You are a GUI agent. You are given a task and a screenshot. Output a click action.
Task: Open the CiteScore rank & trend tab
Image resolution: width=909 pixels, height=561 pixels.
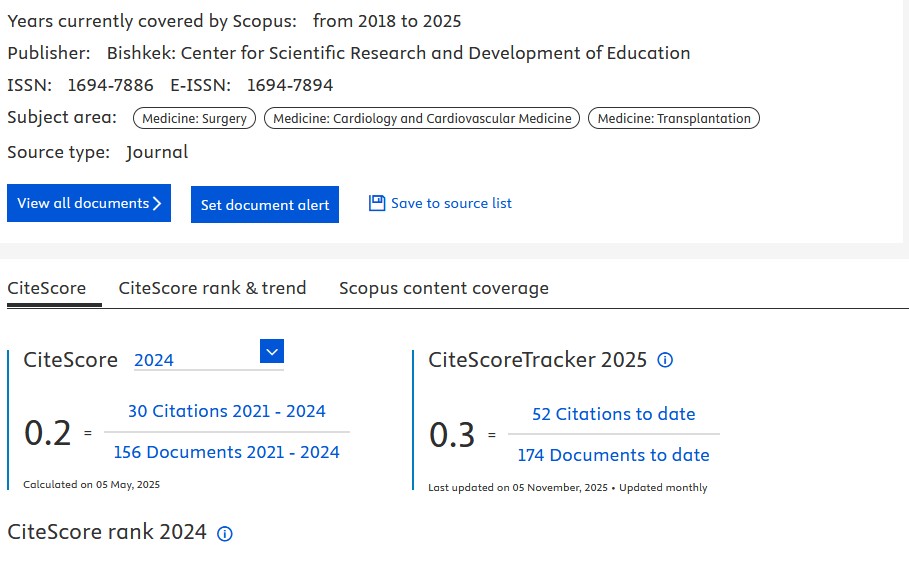point(212,288)
